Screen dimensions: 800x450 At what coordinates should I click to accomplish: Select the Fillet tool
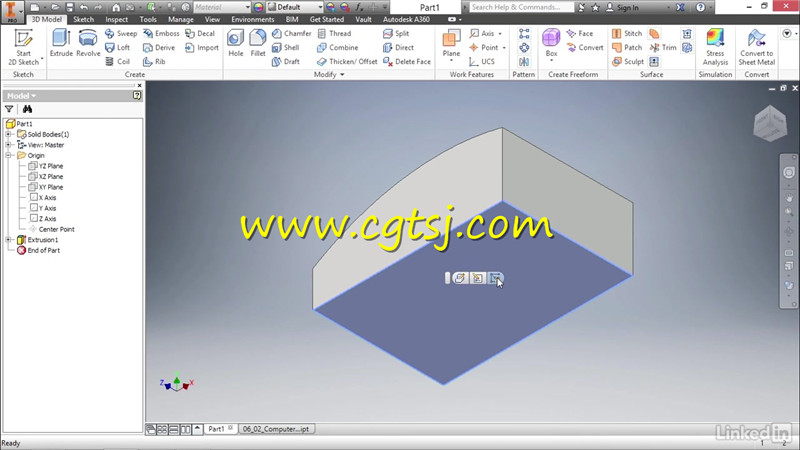(258, 43)
